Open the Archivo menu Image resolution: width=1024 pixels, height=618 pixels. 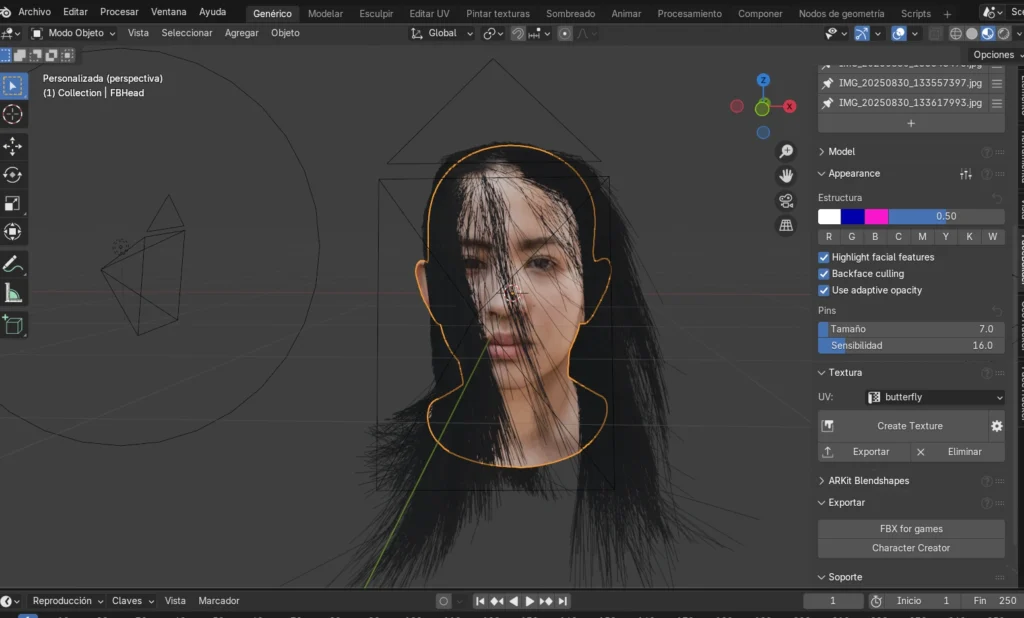32,12
